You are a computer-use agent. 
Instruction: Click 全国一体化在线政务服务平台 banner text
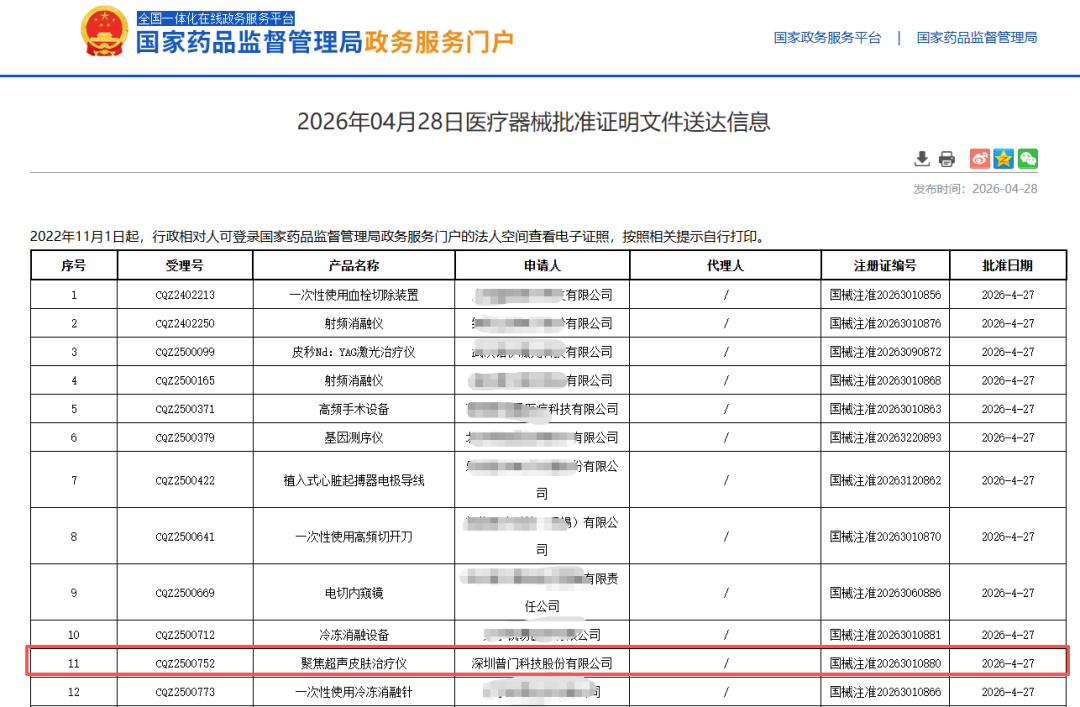point(216,19)
